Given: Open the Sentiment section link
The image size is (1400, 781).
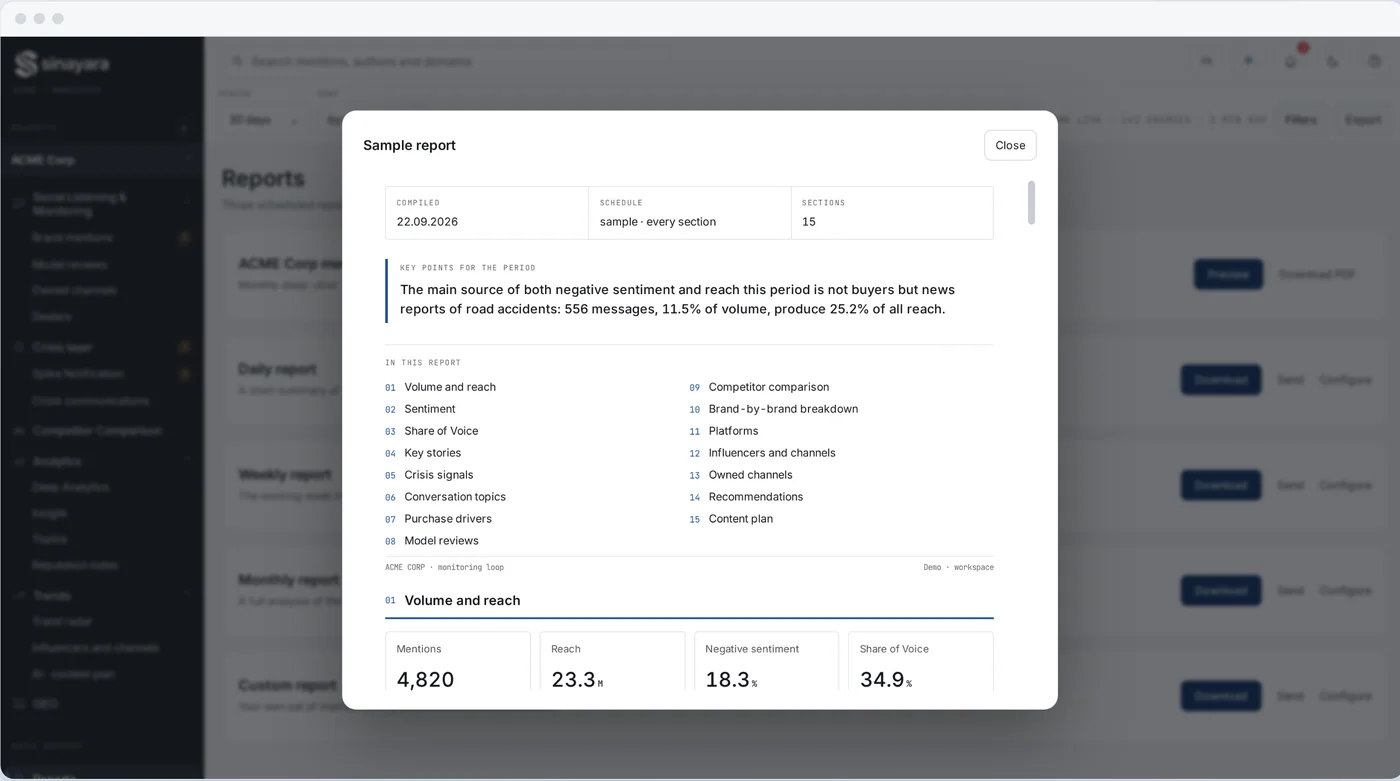Looking at the screenshot, I should pyautogui.click(x=430, y=409).
